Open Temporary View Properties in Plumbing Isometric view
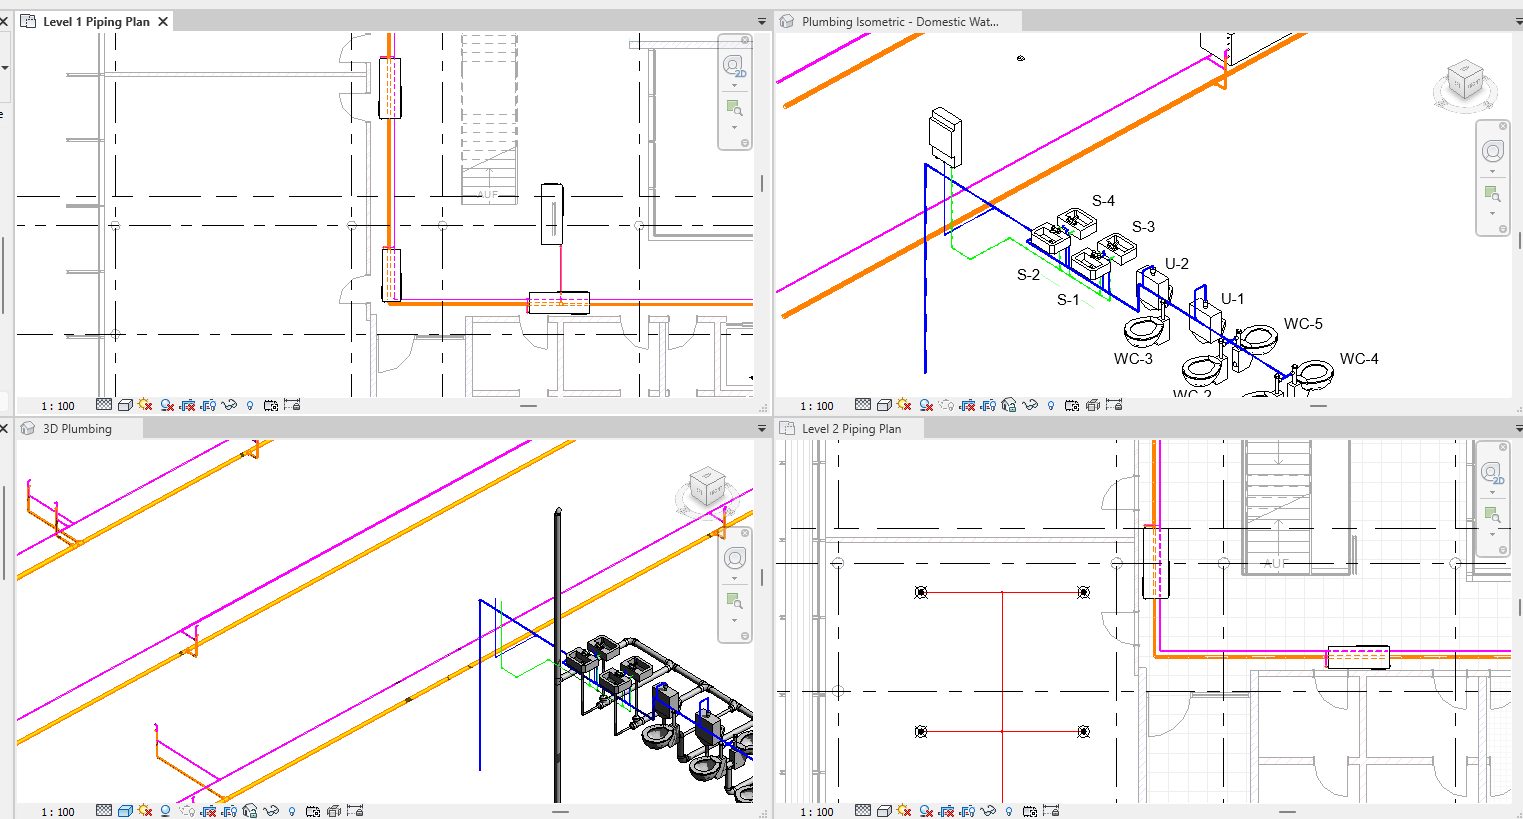This screenshot has width=1523, height=819. pyautogui.click(x=1072, y=405)
